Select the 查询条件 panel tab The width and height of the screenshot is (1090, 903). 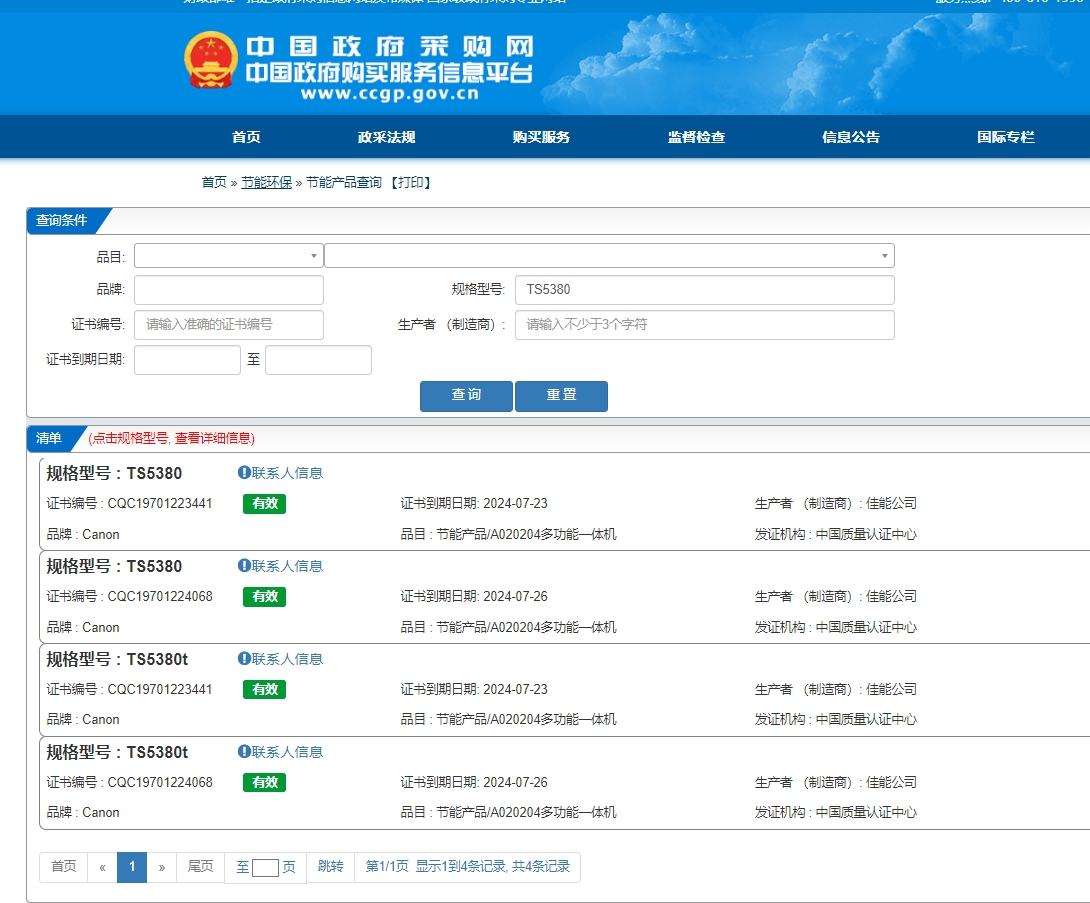(63, 220)
